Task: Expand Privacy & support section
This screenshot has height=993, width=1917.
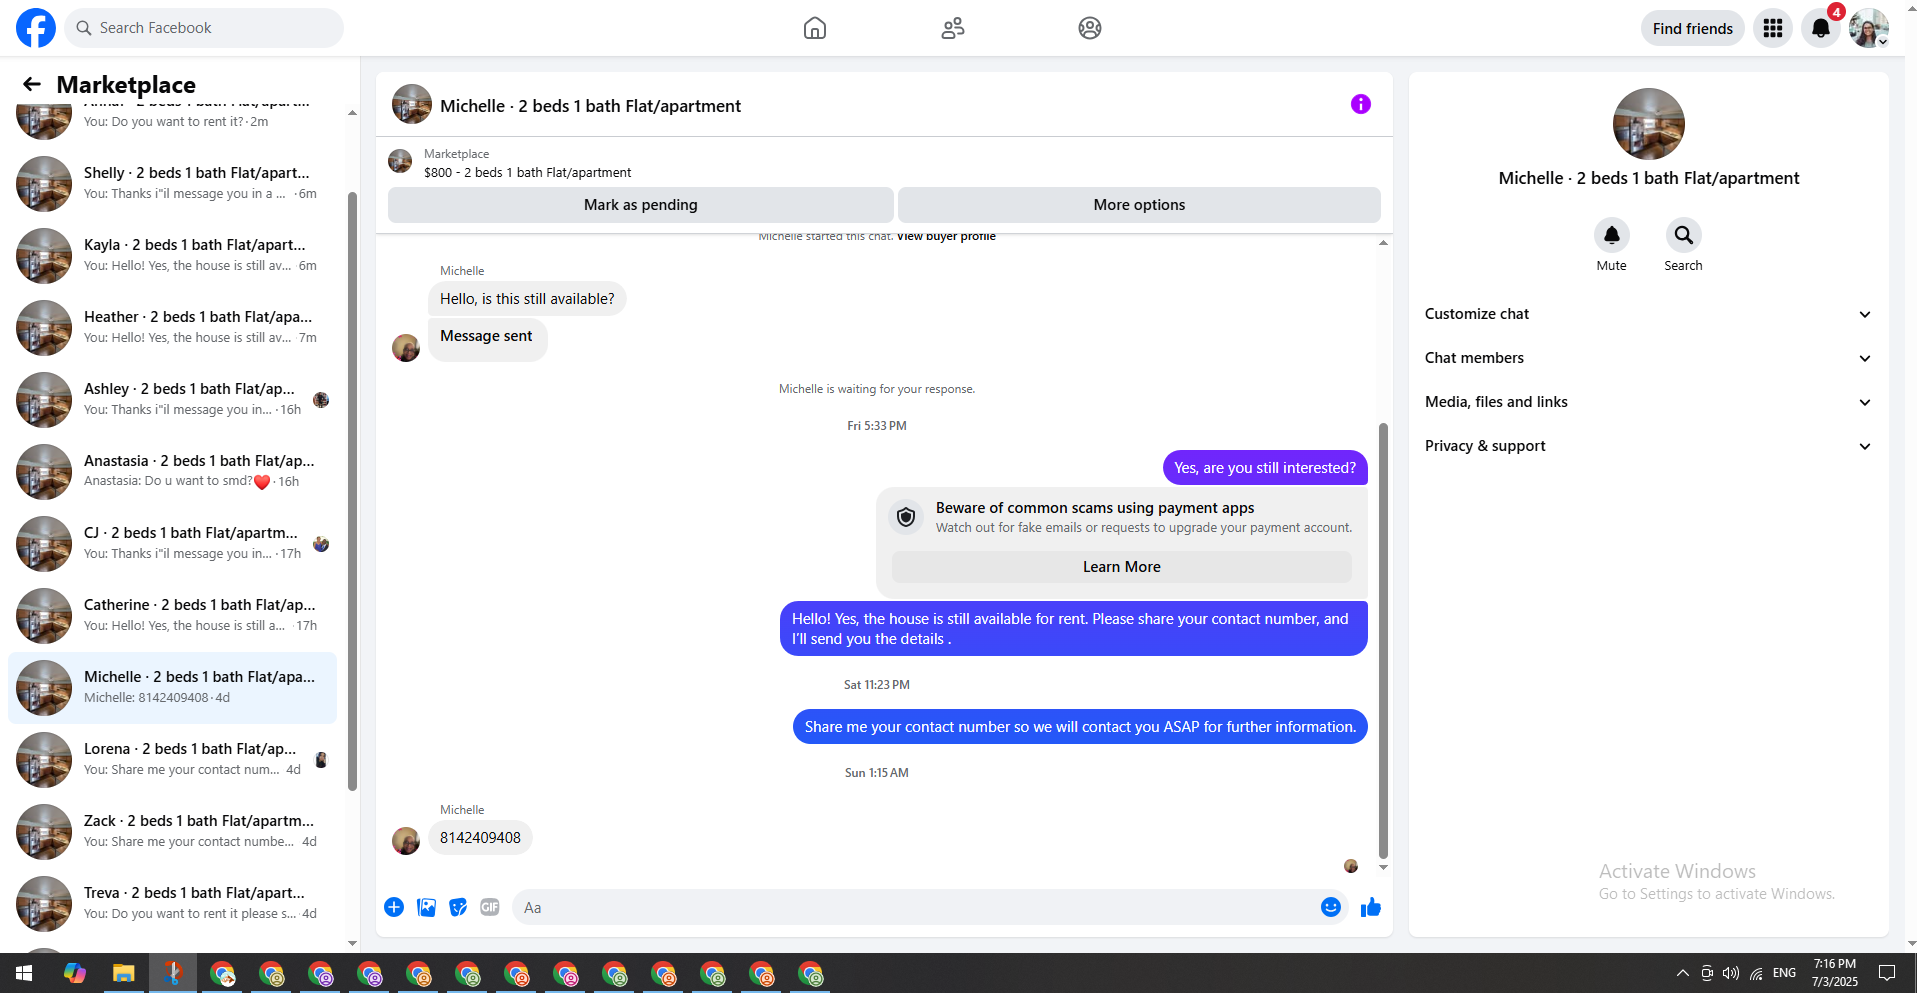Action: click(x=1648, y=446)
